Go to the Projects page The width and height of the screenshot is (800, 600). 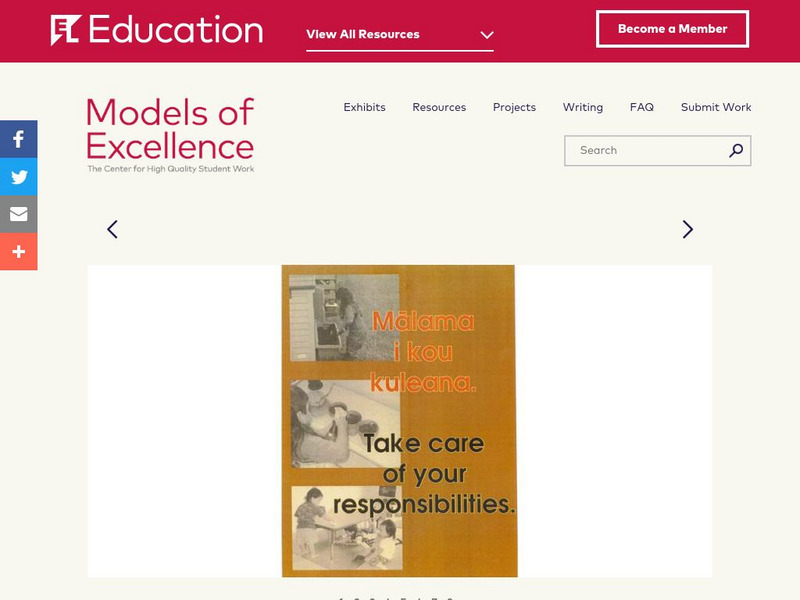[514, 107]
